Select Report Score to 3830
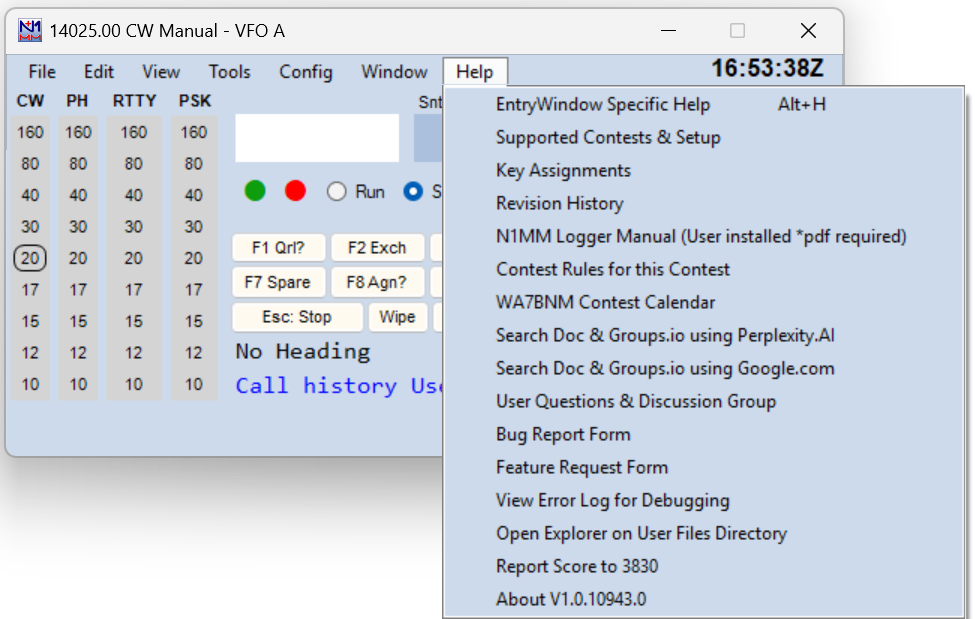 click(577, 566)
